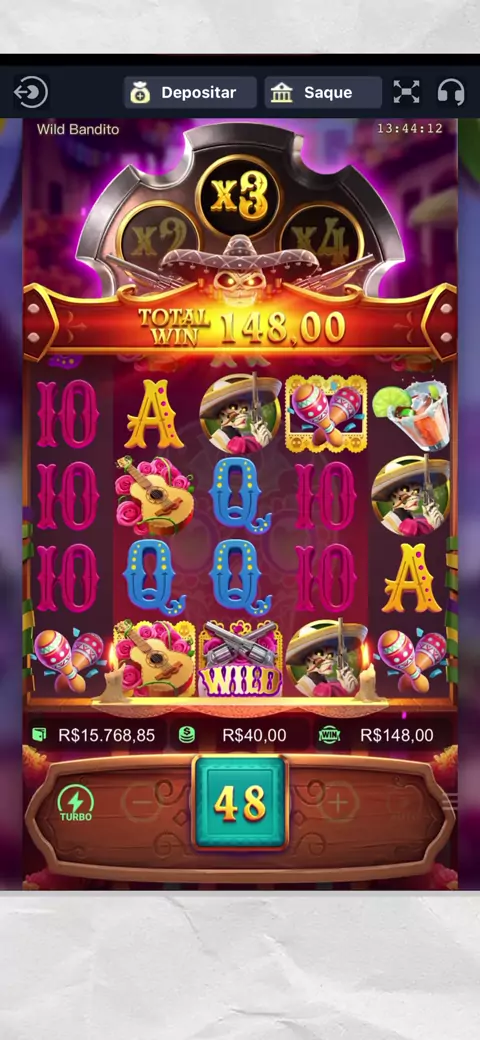Click the green WIN badge icon

click(x=329, y=734)
